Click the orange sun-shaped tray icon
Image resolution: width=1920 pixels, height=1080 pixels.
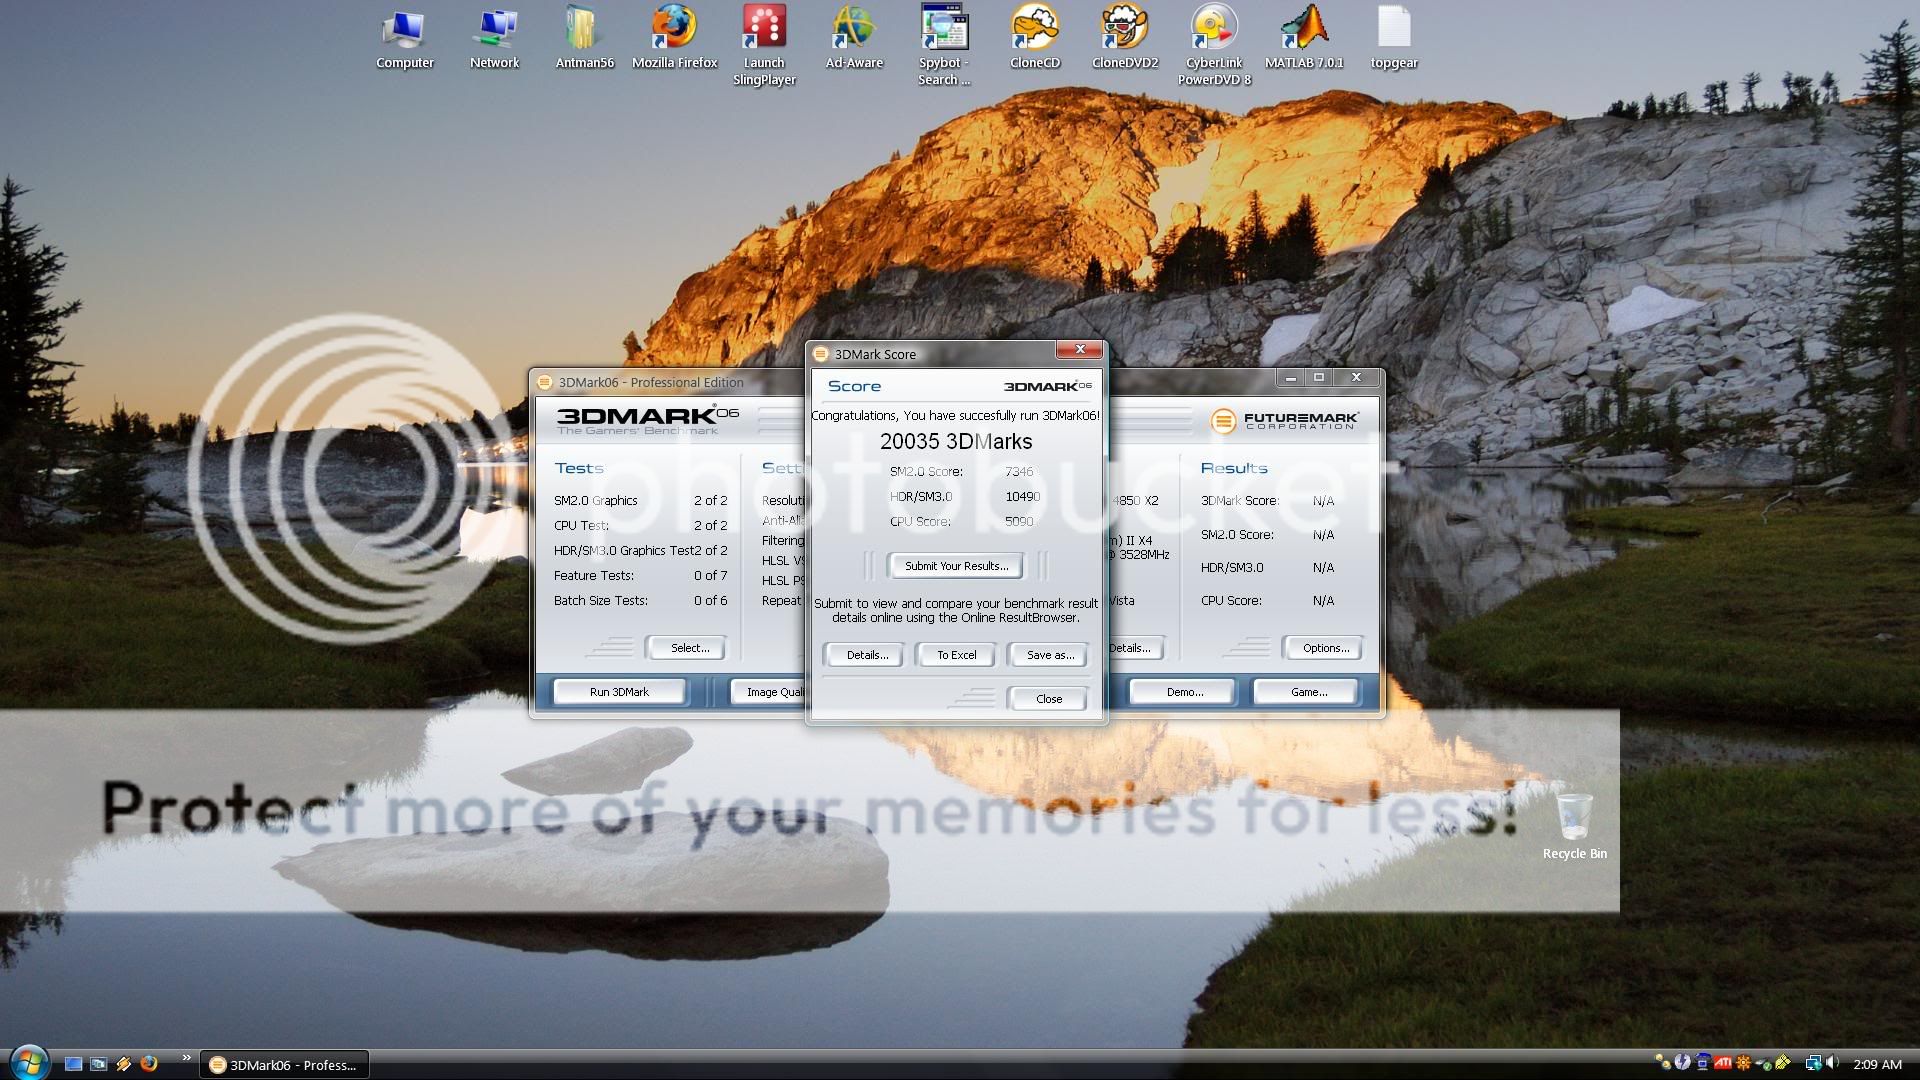click(1743, 1064)
